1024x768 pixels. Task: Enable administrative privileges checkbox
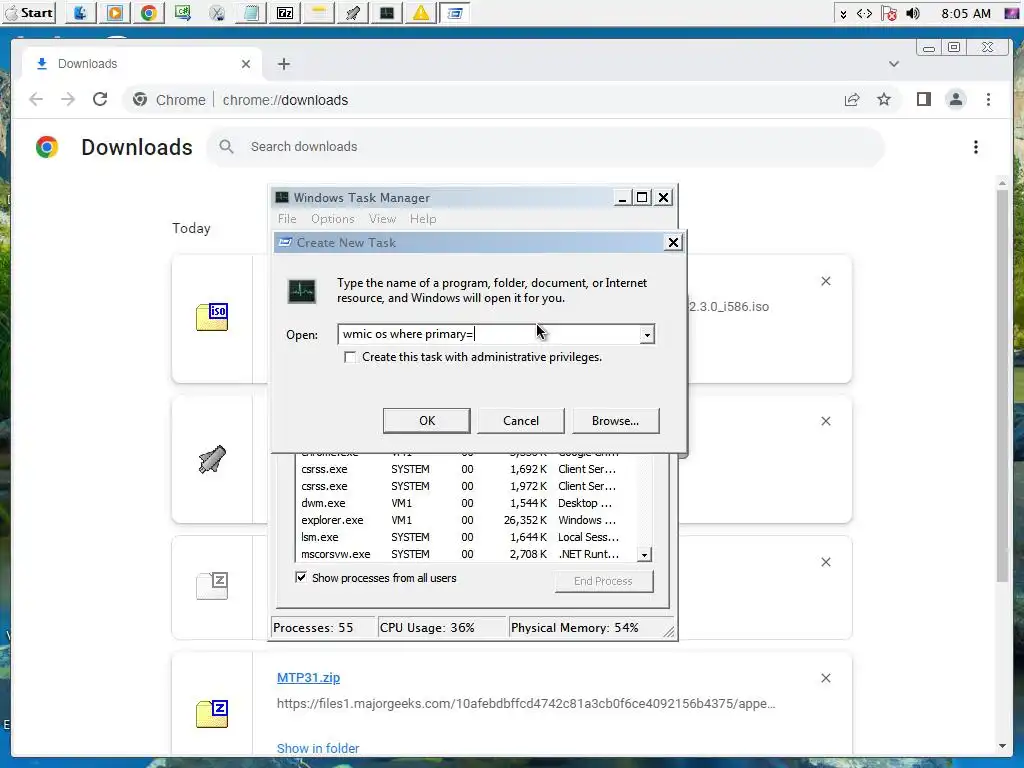click(x=350, y=357)
